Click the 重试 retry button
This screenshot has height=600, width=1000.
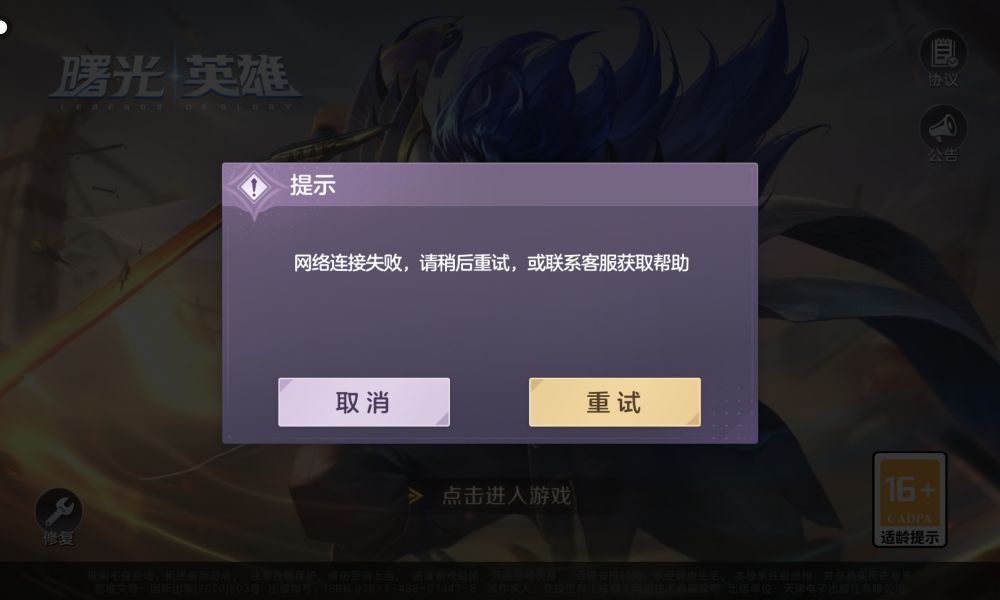(614, 402)
